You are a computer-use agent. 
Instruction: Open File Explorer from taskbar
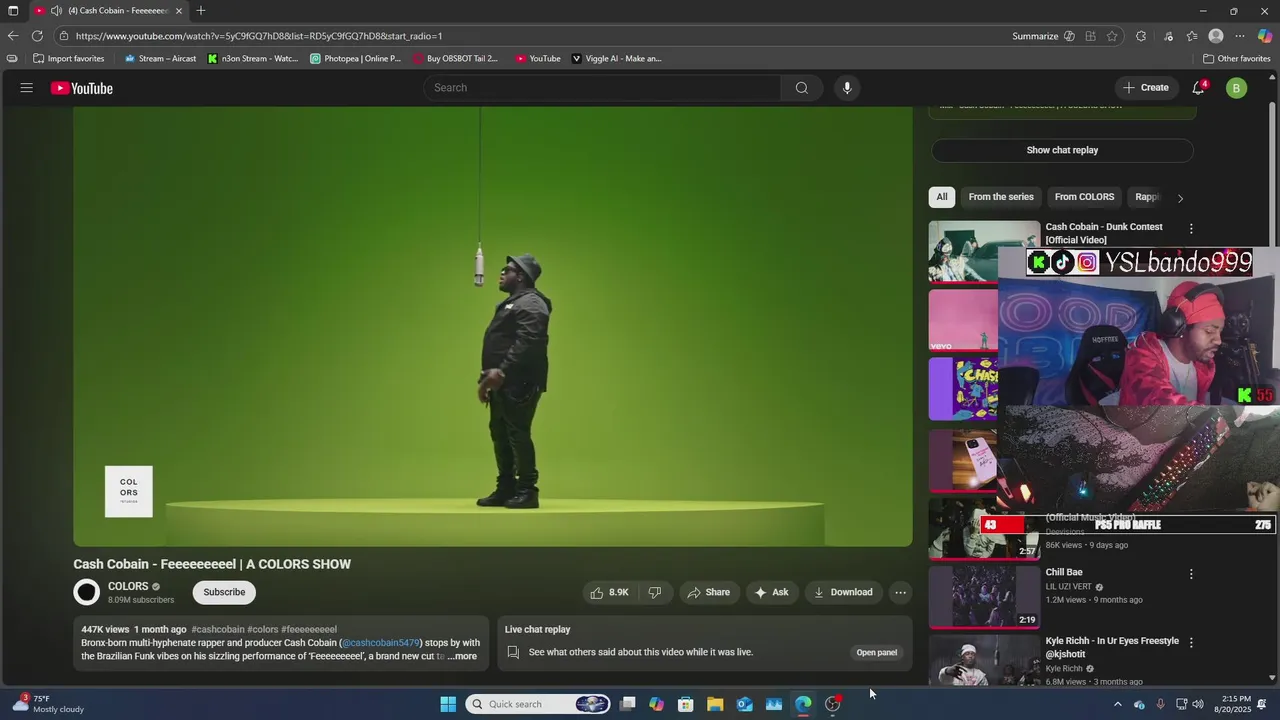point(715,704)
